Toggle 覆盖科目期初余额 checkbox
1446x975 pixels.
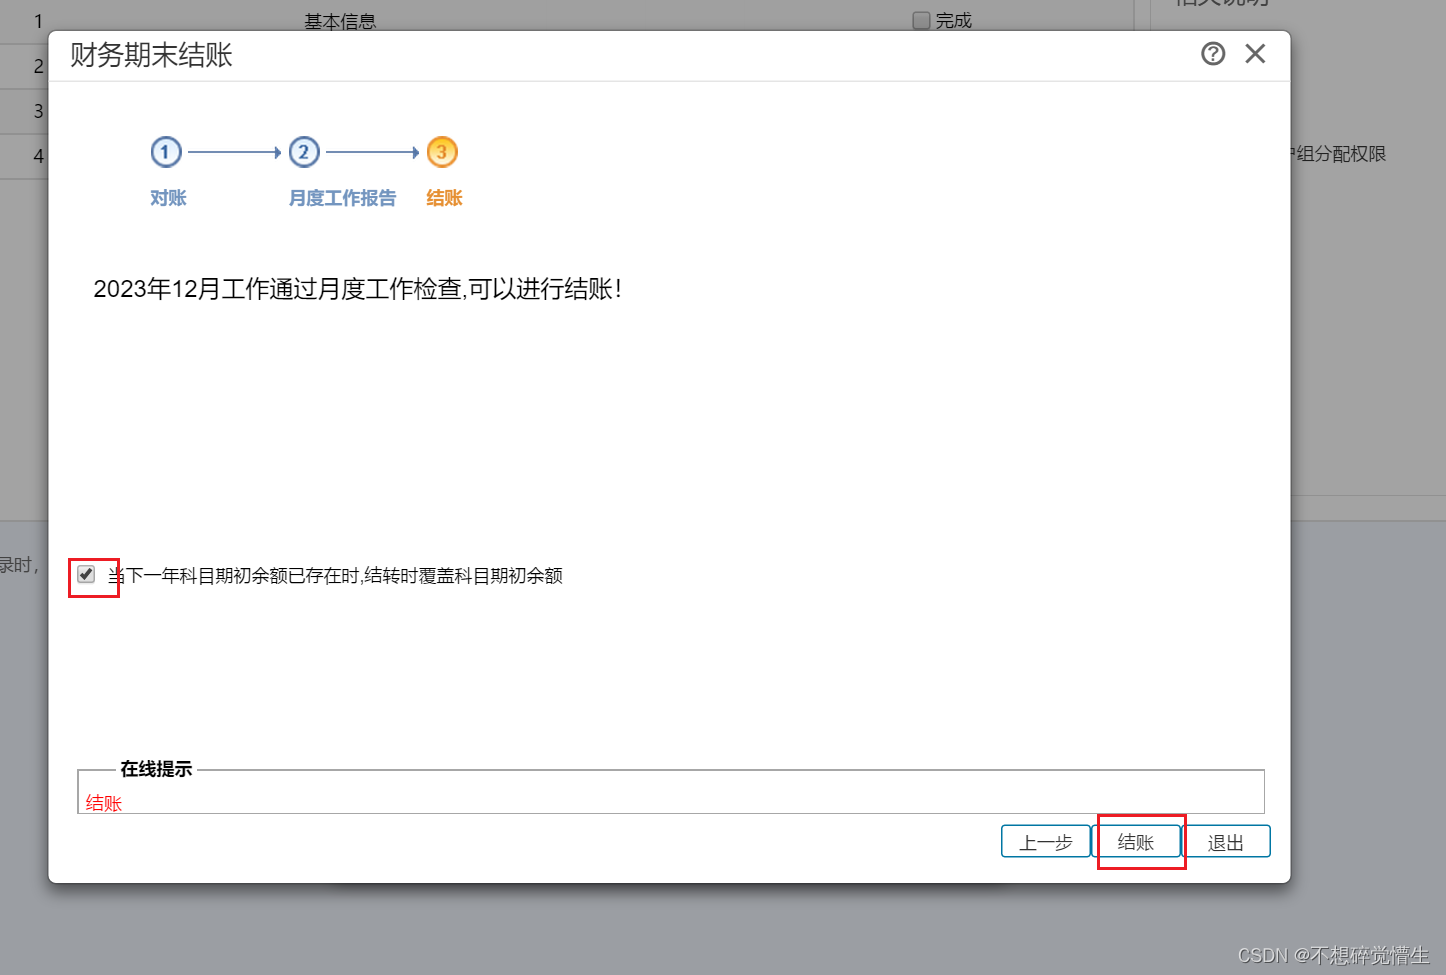[86, 574]
